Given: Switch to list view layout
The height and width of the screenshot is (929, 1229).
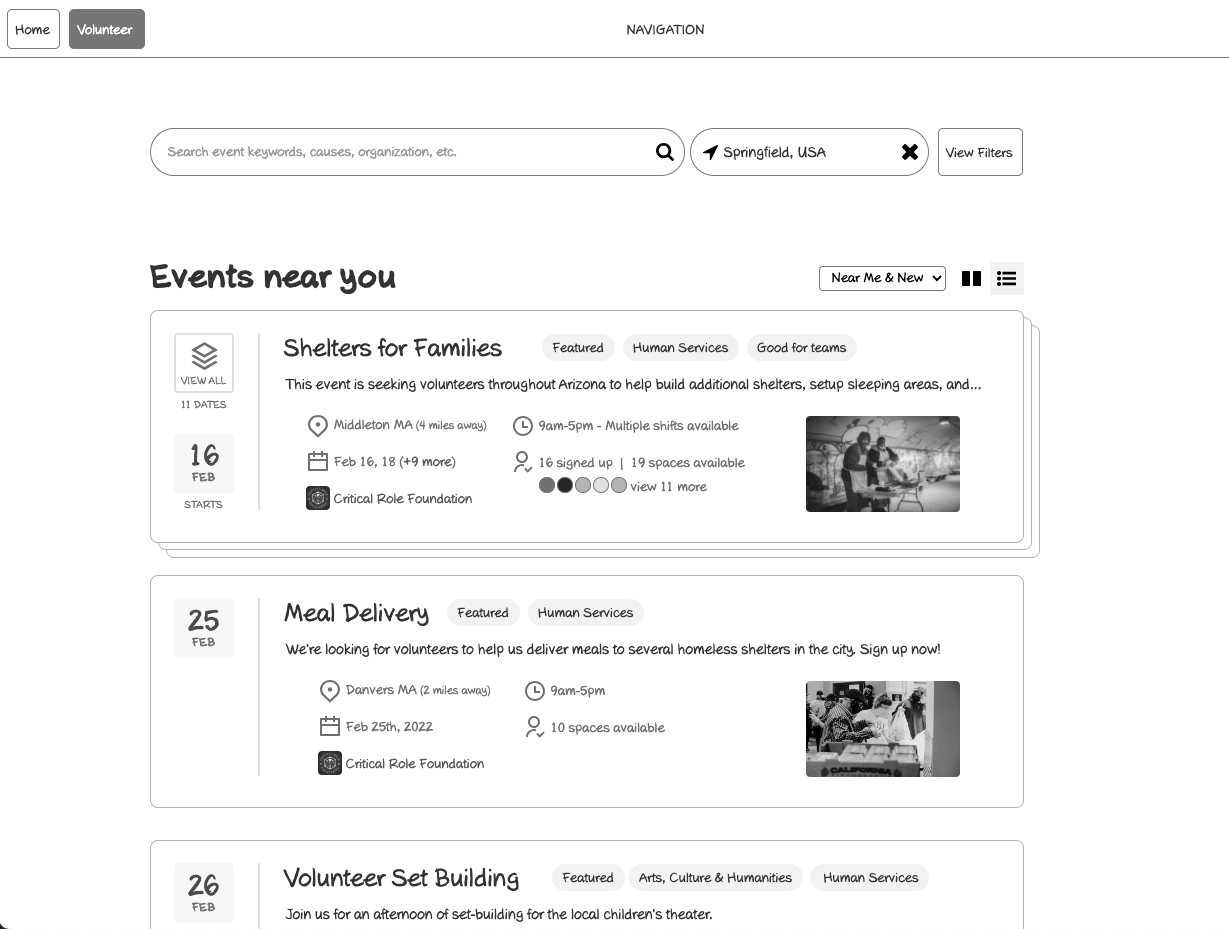Looking at the screenshot, I should pyautogui.click(x=1006, y=278).
